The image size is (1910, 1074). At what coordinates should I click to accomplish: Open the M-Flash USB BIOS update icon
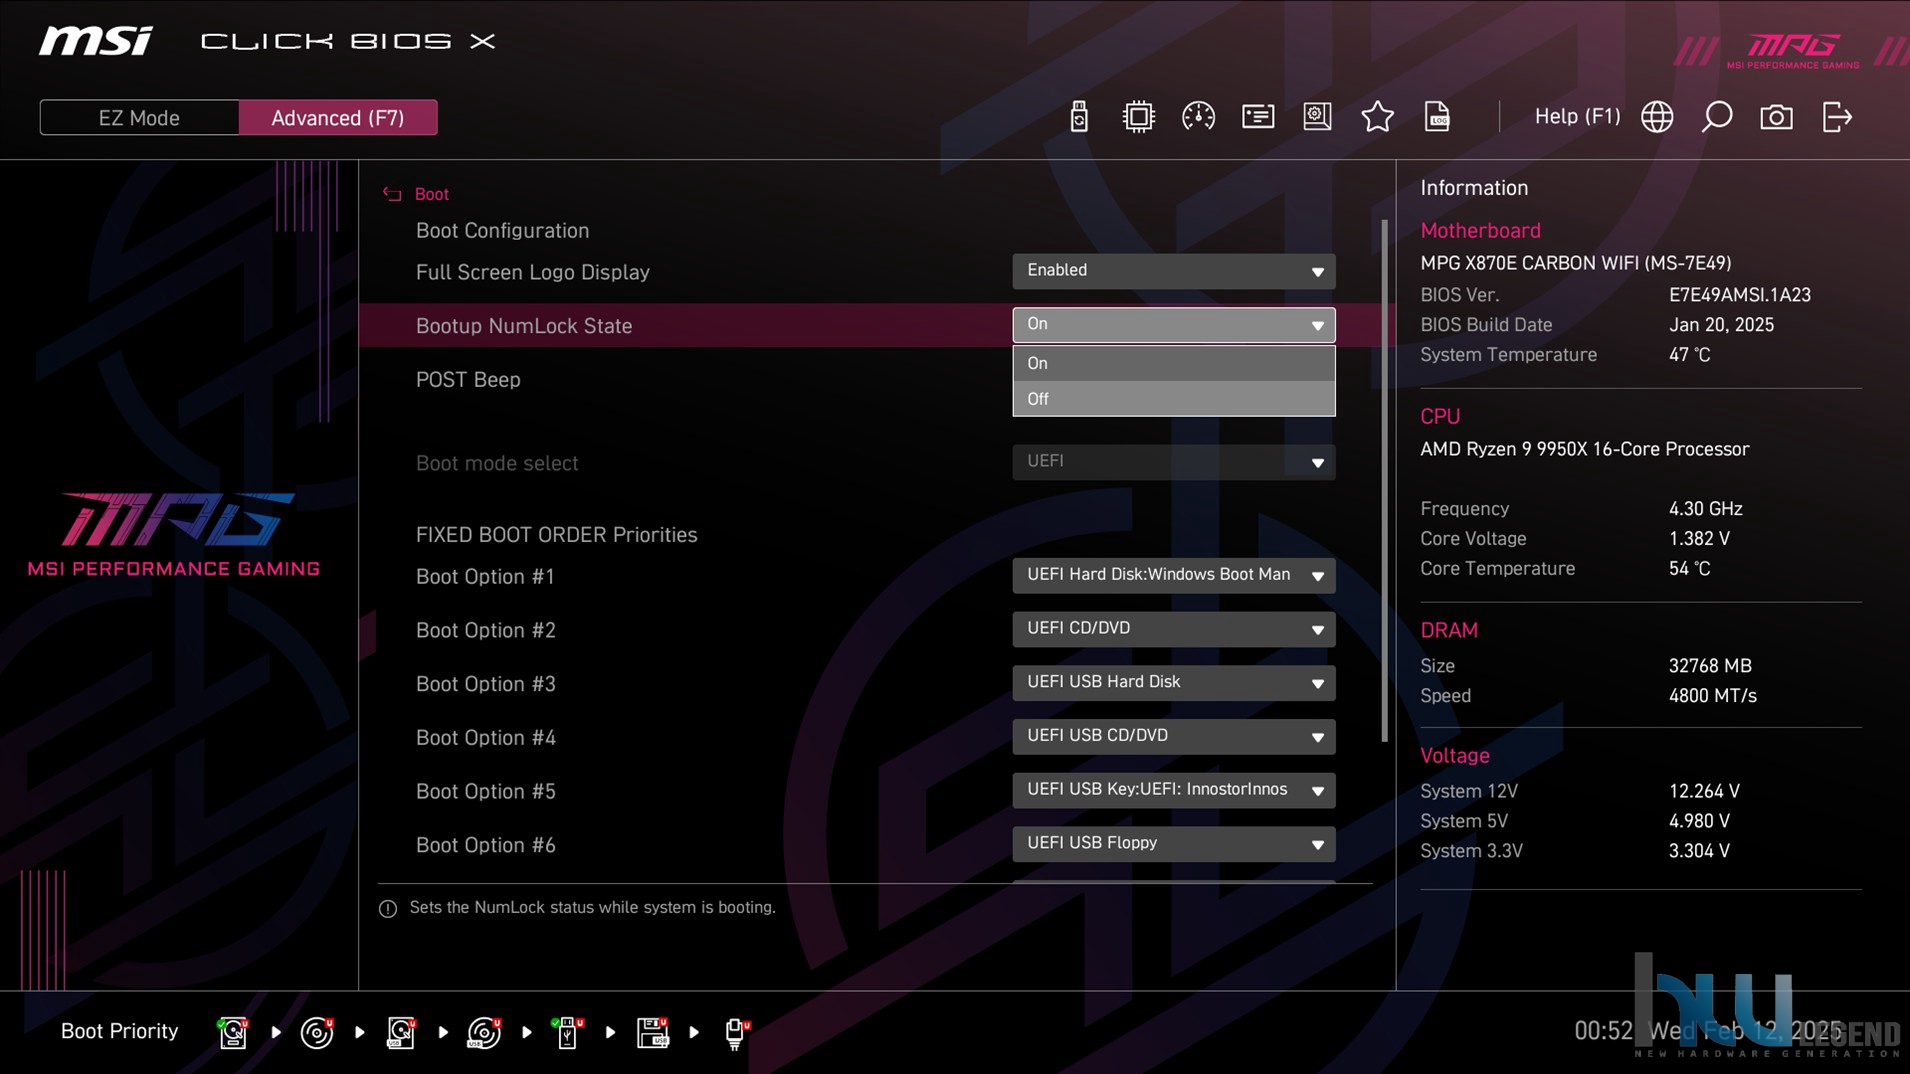(x=1078, y=117)
